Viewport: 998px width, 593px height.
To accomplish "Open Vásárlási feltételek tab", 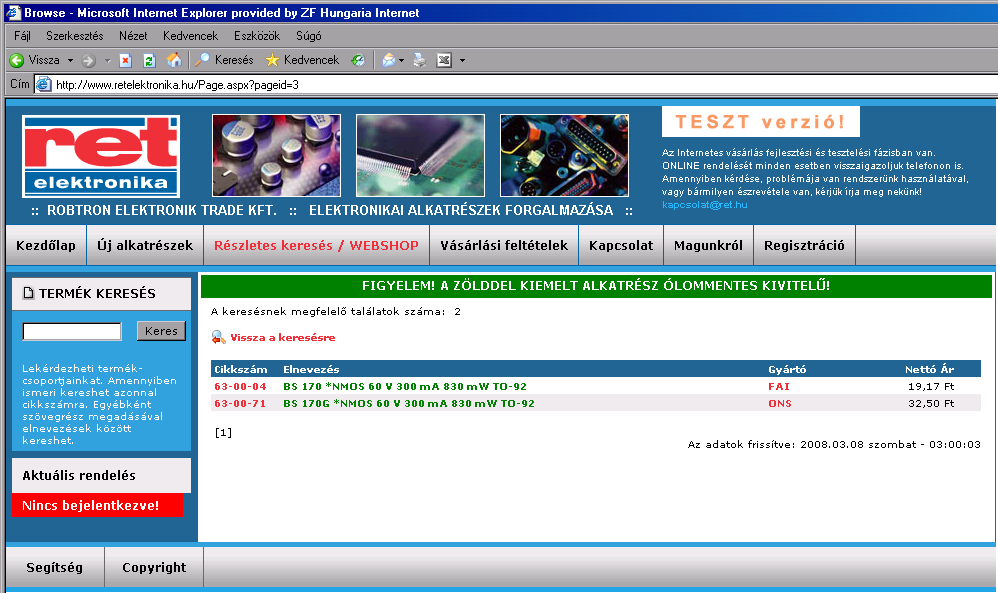I will [504, 245].
